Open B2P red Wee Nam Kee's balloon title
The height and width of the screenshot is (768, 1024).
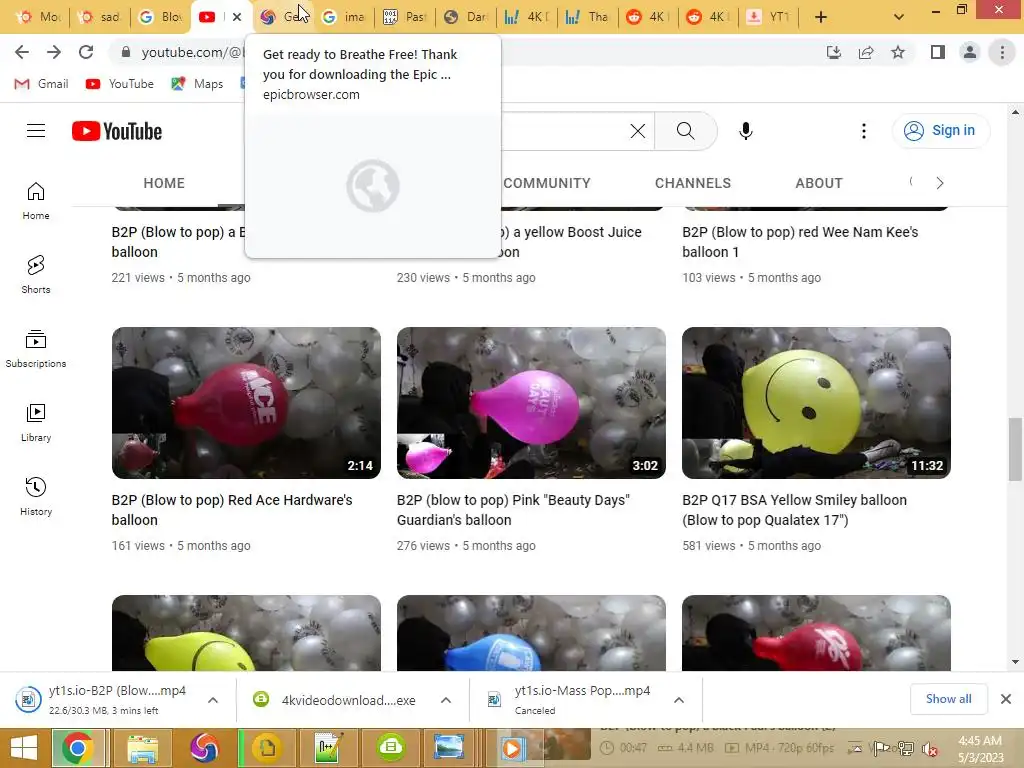[800, 242]
